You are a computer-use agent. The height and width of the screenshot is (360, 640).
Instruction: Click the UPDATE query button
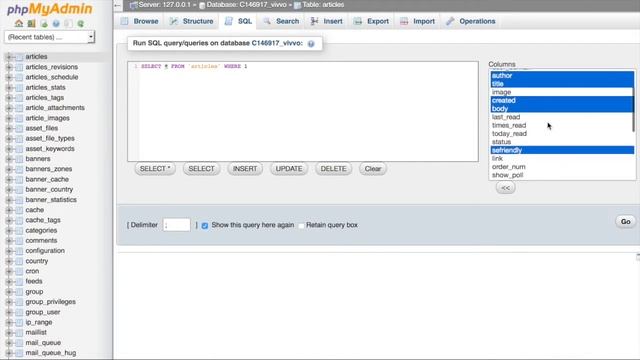point(289,169)
